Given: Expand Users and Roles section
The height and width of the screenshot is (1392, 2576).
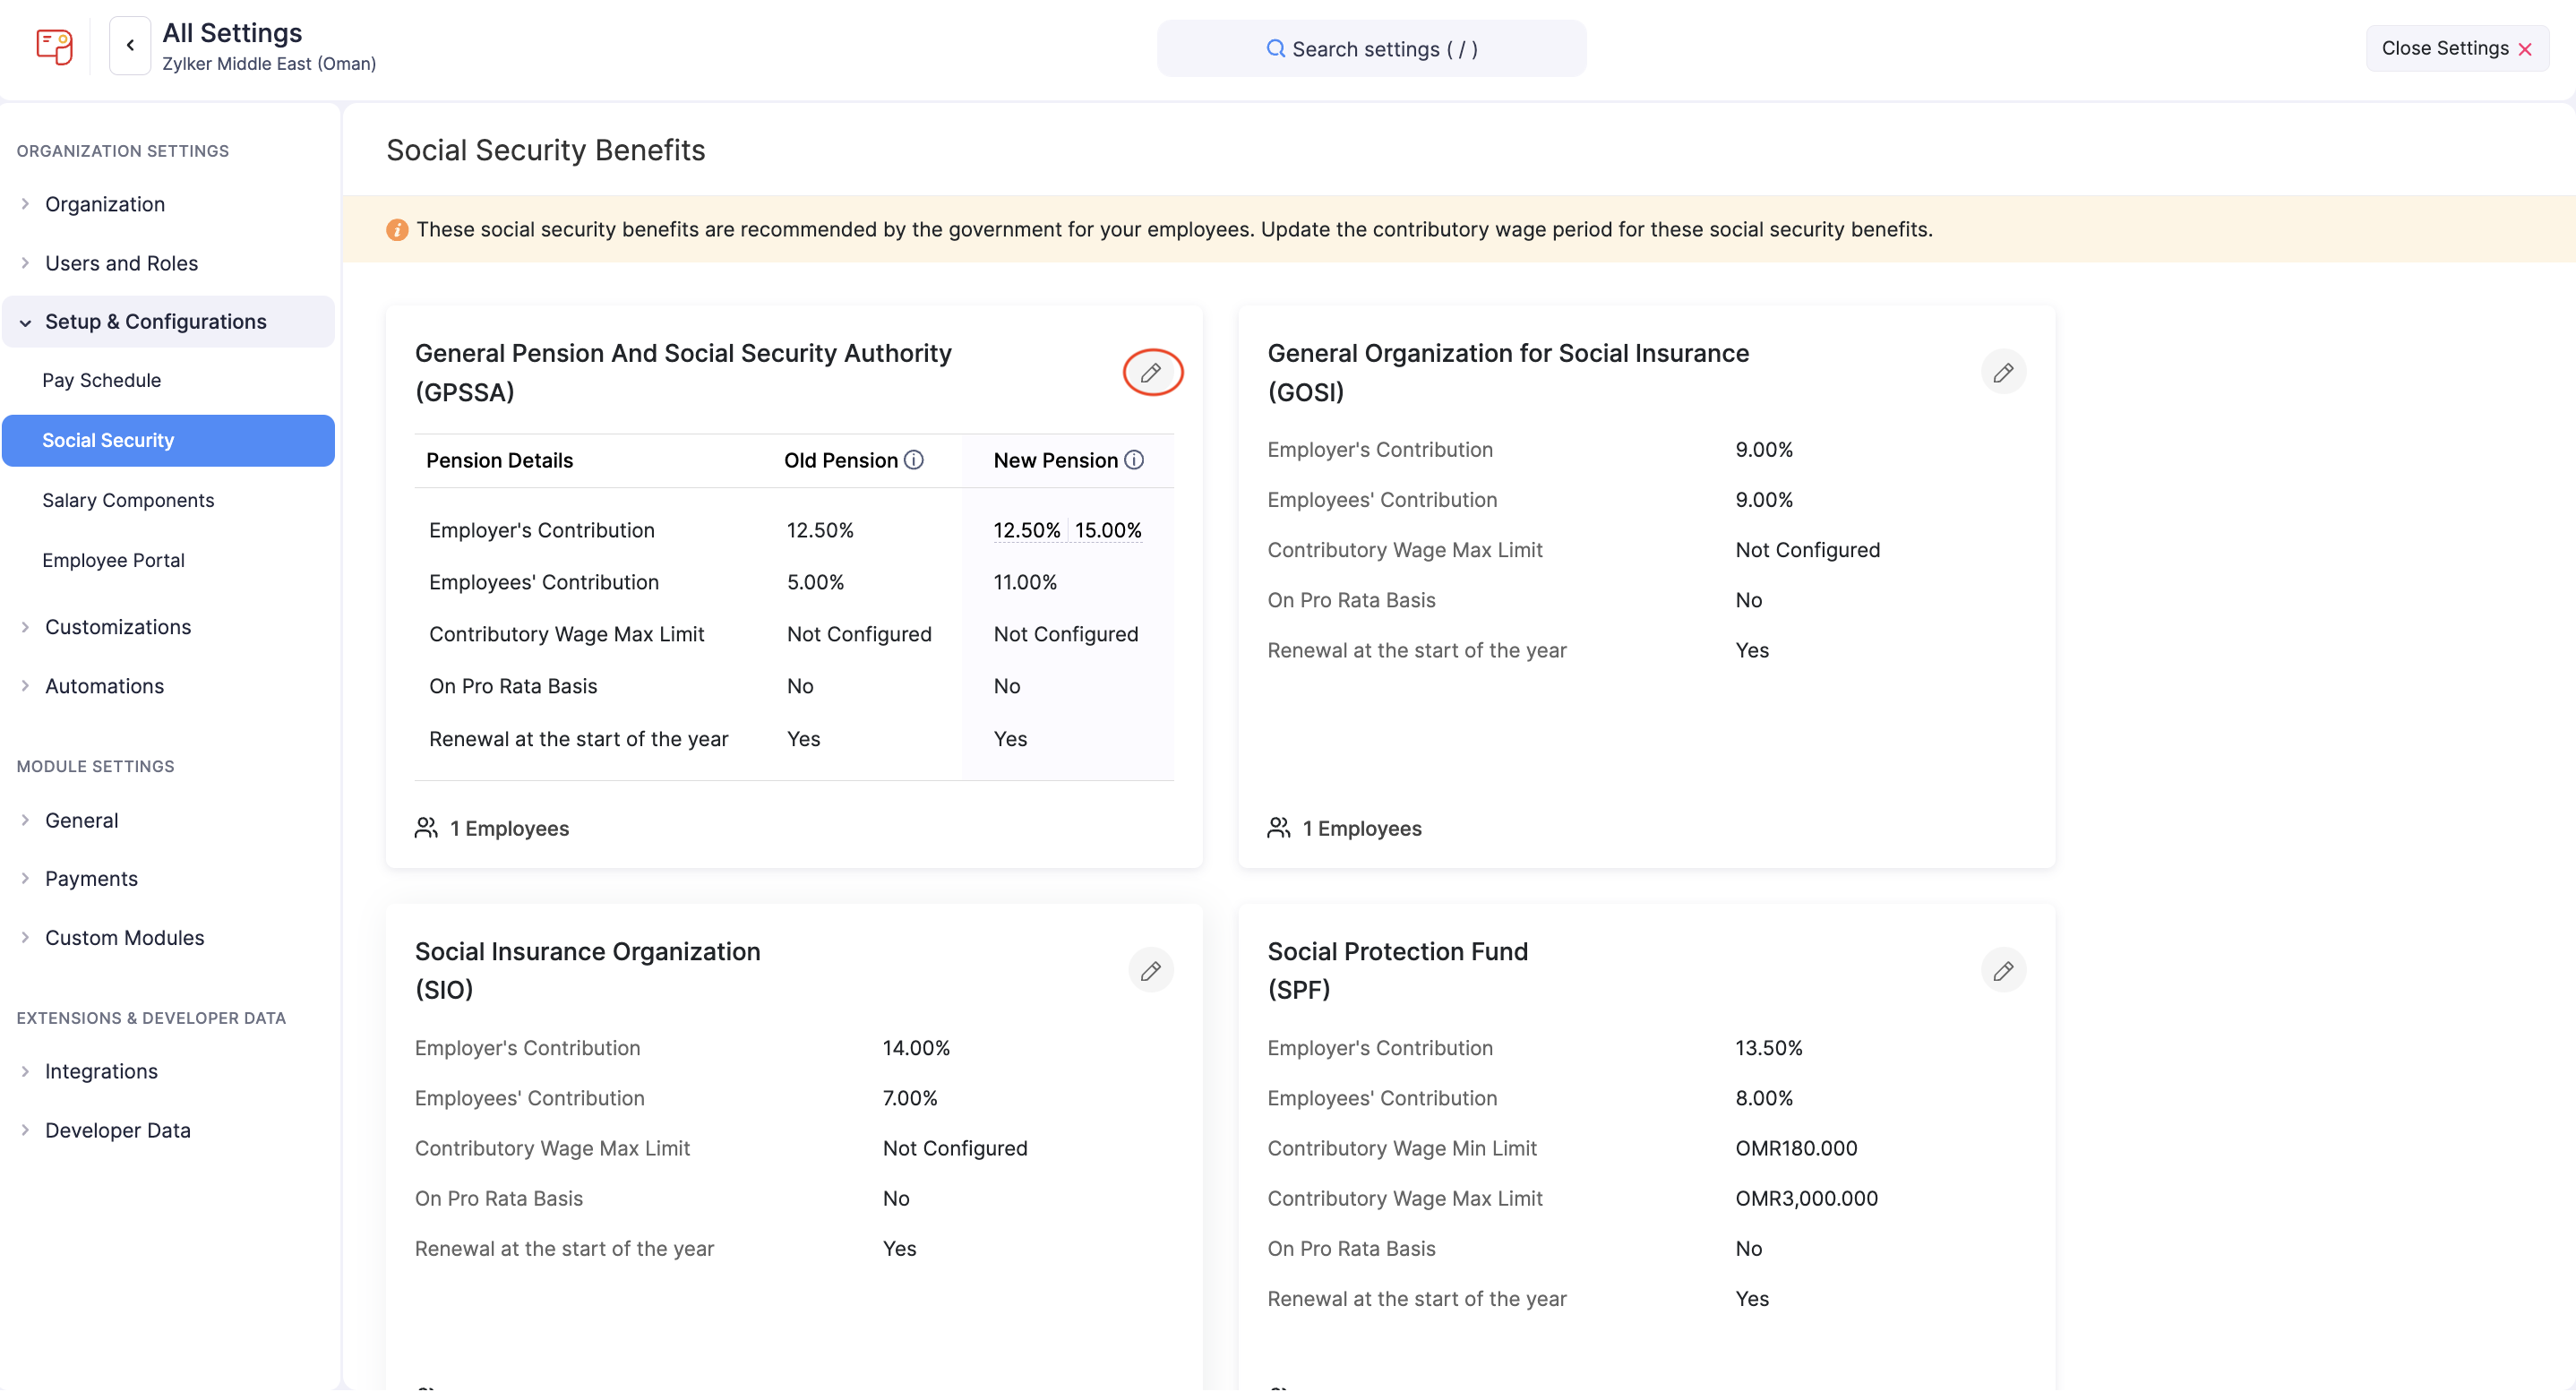Looking at the screenshot, I should click(121, 263).
